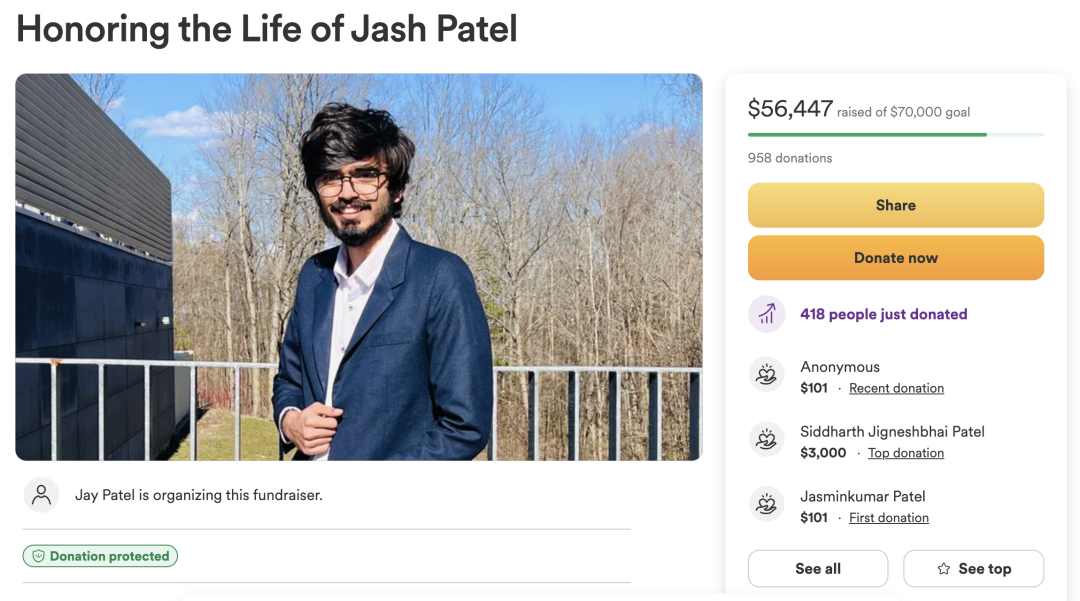This screenshot has height=601, width=1080.
Task: Follow the Top donation link
Action: (x=906, y=453)
